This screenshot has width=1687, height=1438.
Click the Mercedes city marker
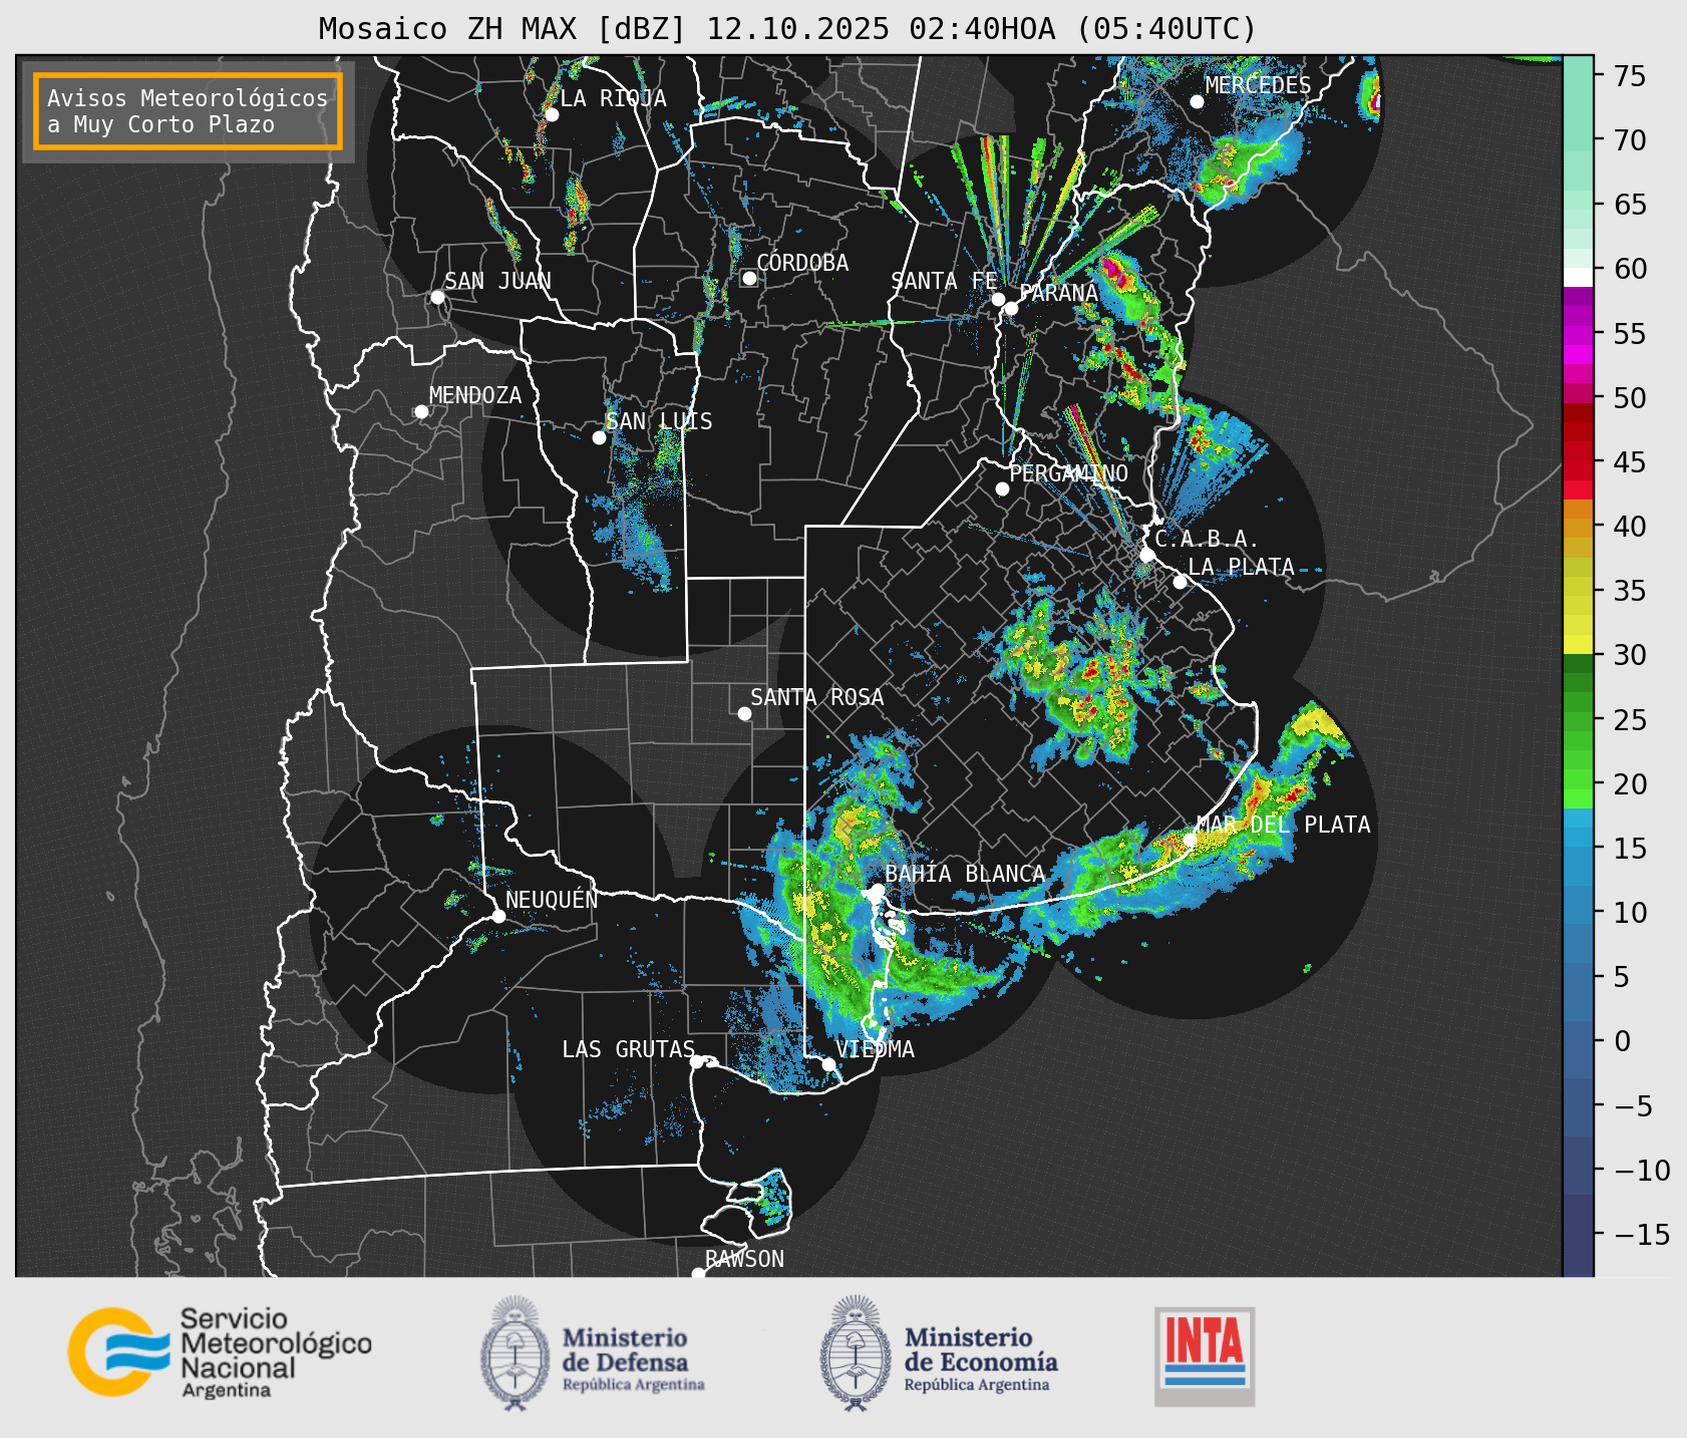[1196, 102]
